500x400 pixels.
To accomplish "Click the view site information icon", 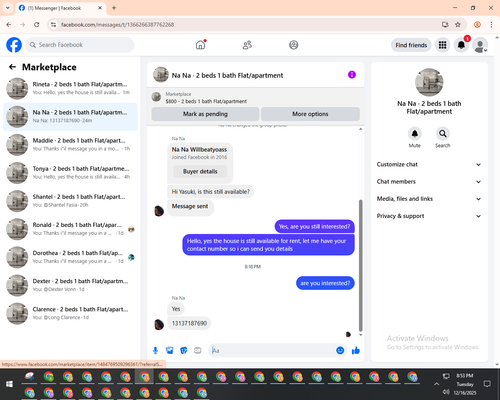I will (x=53, y=25).
